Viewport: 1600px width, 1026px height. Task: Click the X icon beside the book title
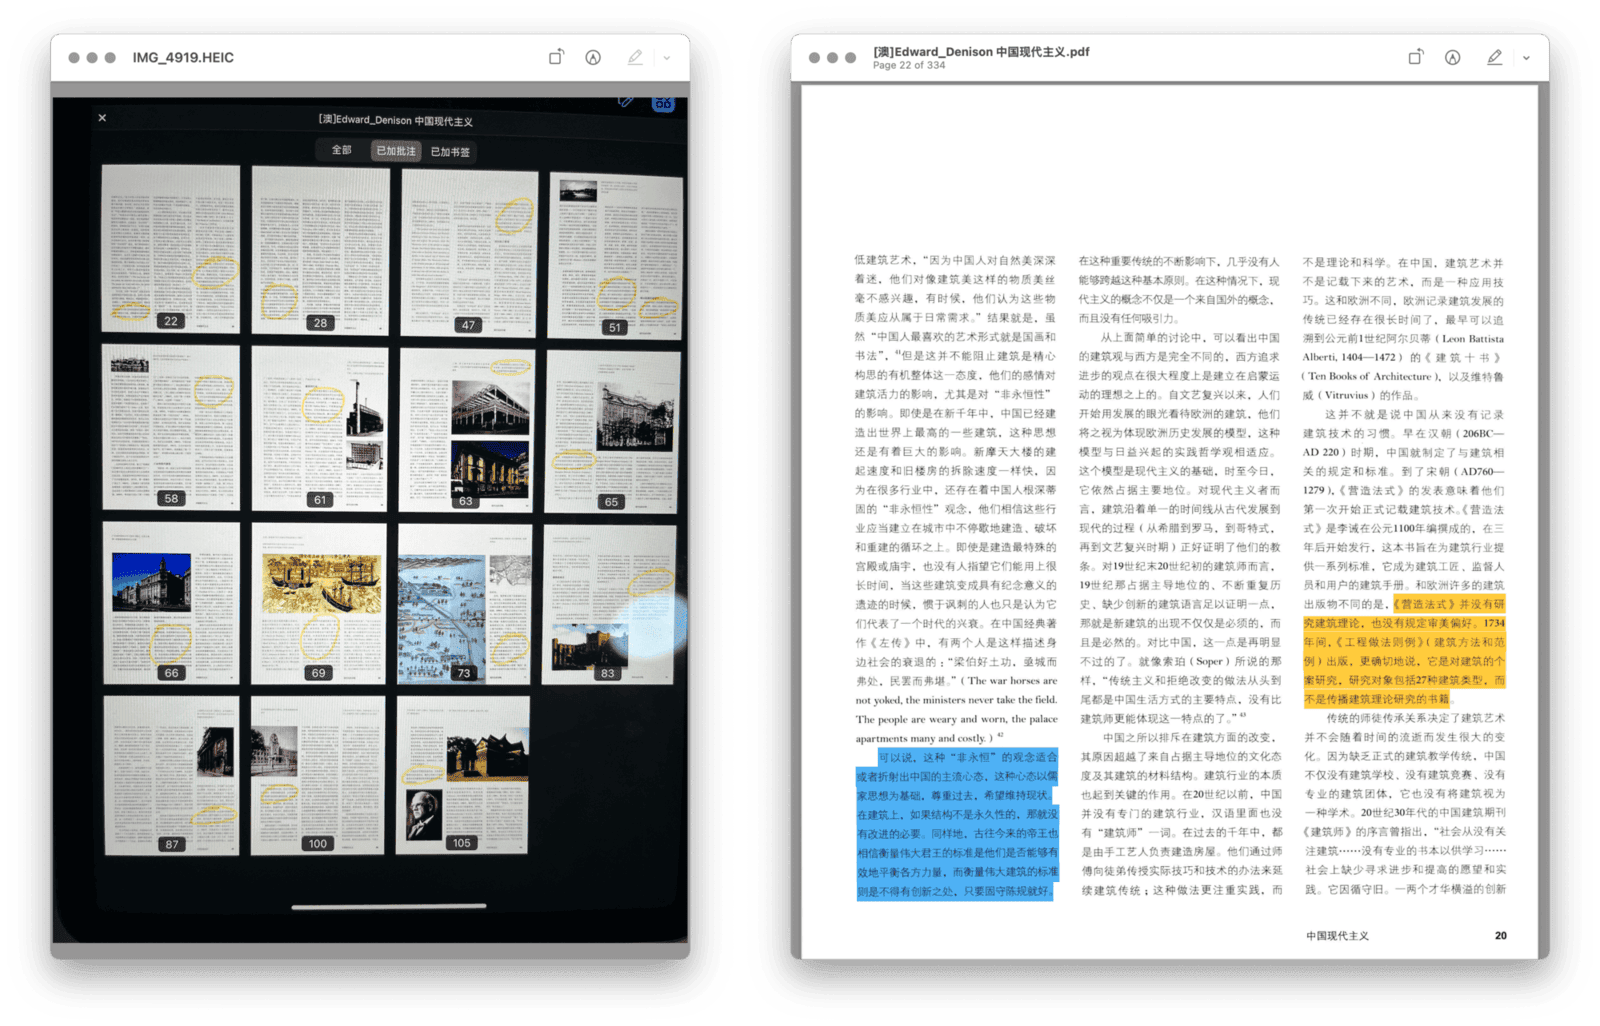pyautogui.click(x=102, y=118)
